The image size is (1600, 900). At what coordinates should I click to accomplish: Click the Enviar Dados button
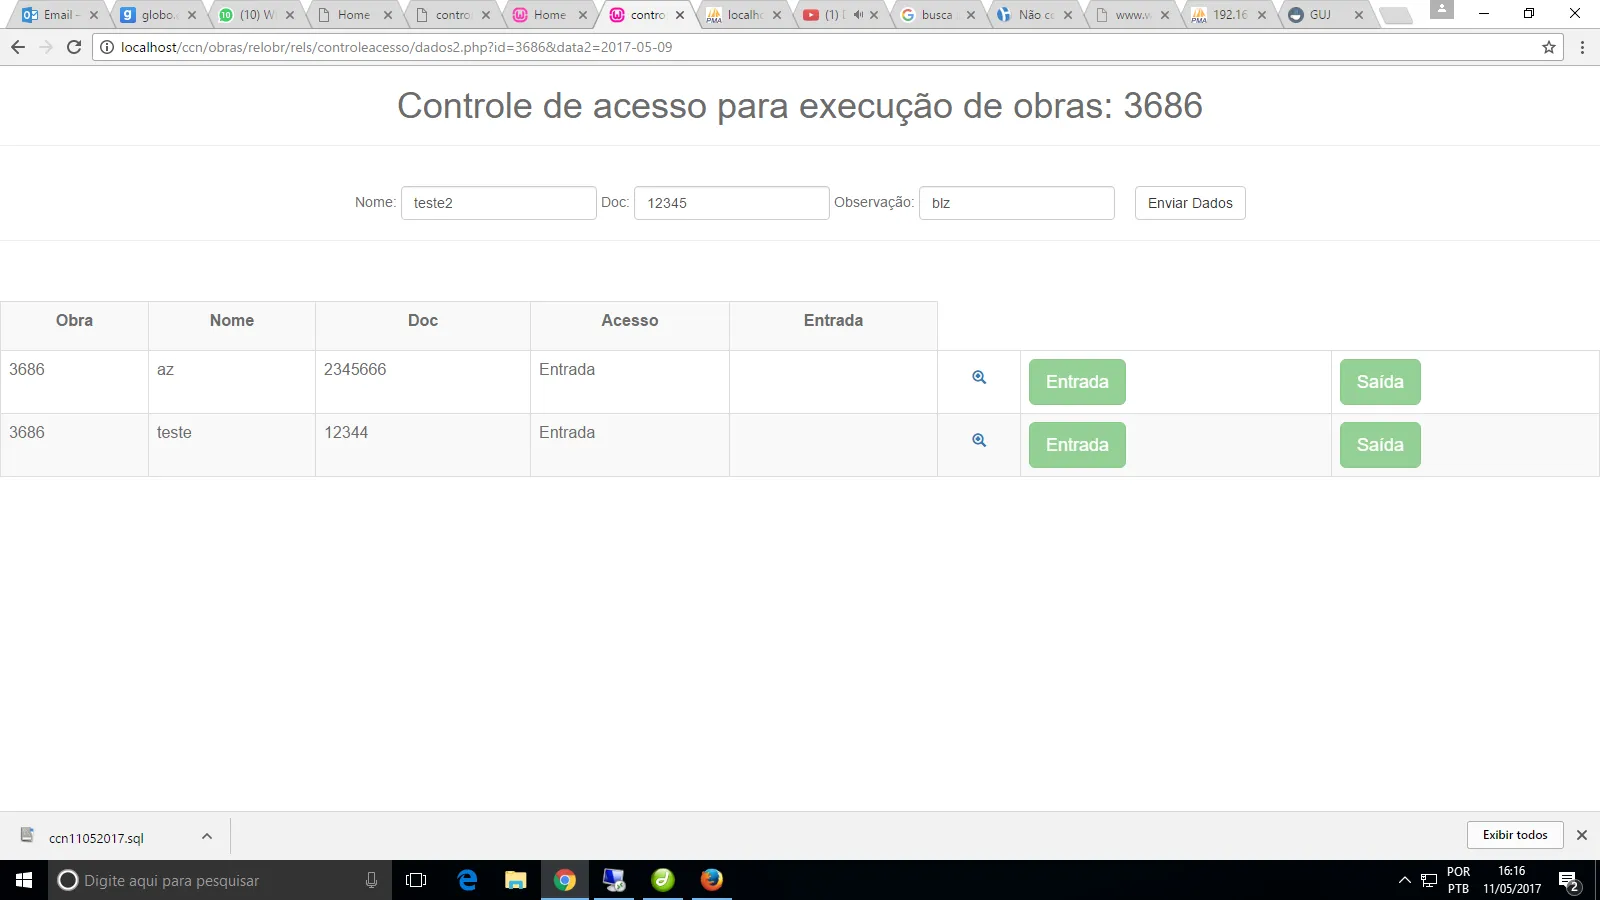[1189, 203]
